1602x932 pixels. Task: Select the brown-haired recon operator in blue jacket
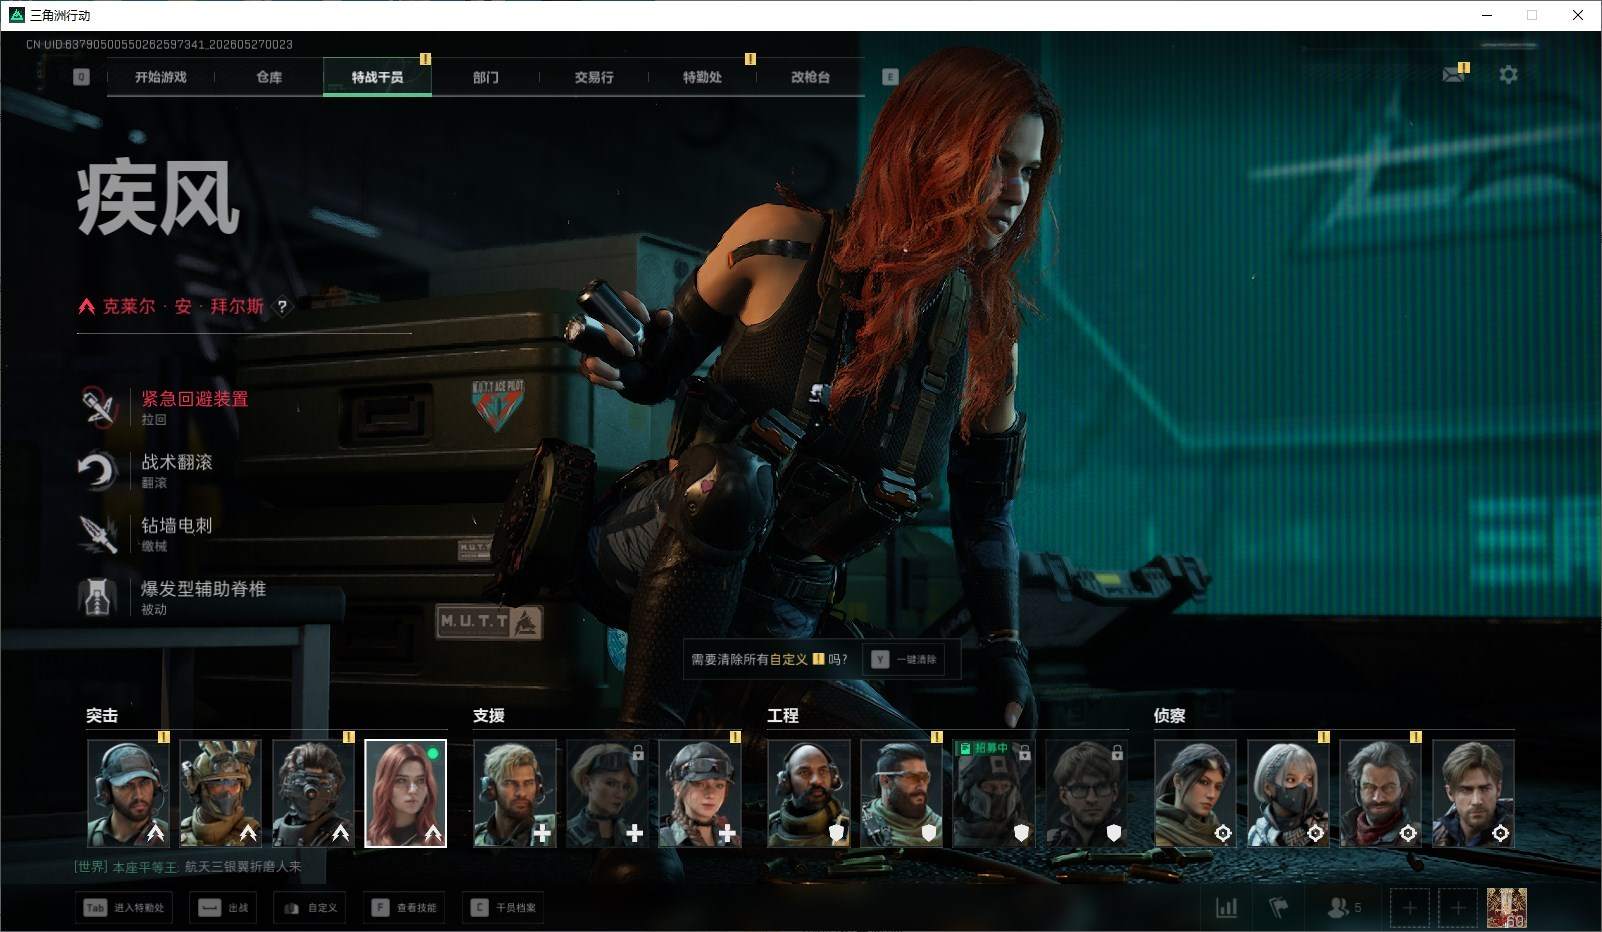click(x=1473, y=793)
